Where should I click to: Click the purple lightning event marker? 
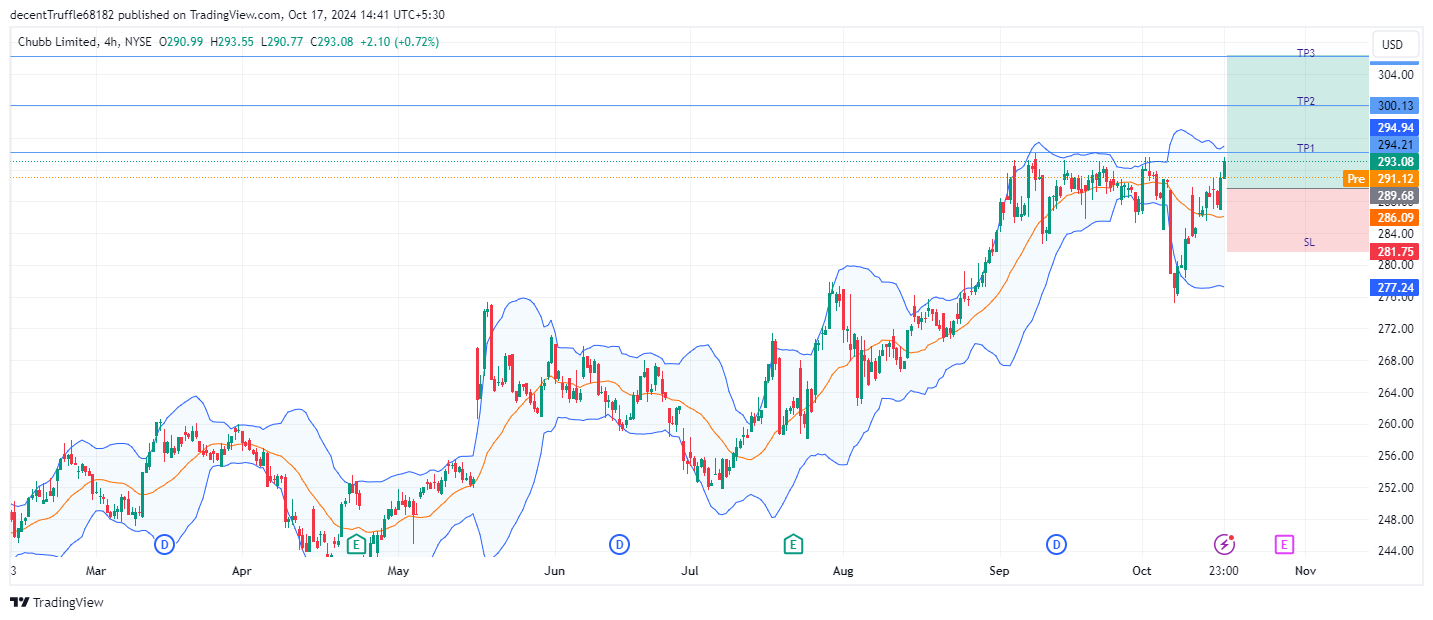click(1224, 545)
